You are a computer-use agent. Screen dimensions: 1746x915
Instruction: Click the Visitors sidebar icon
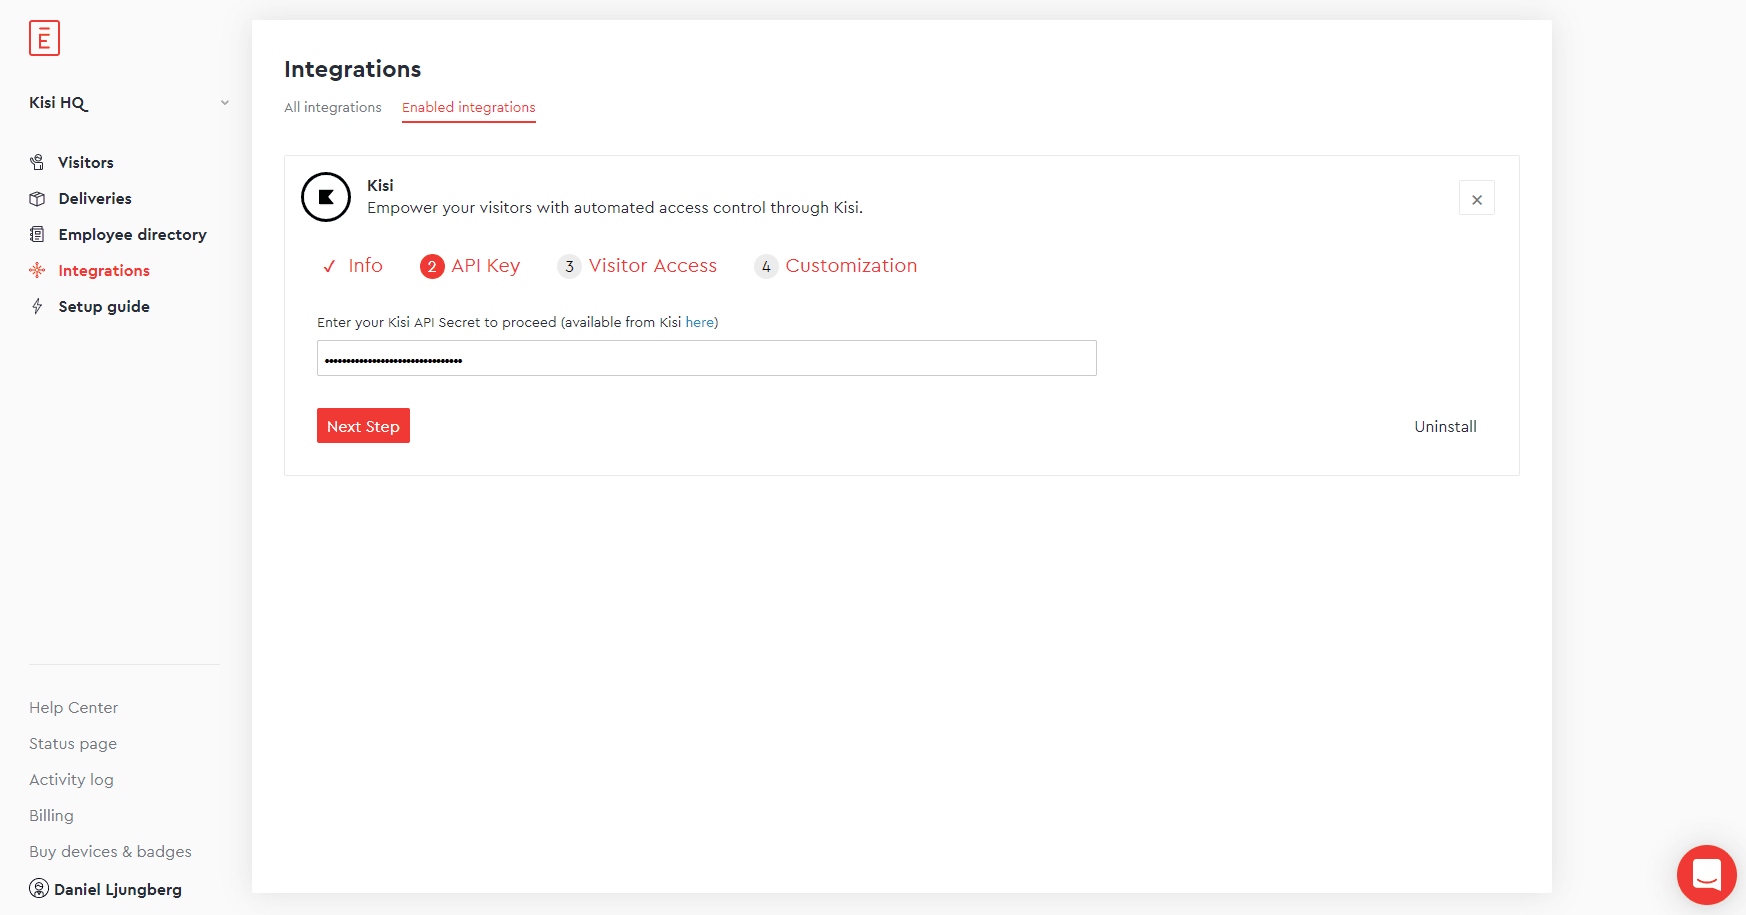click(x=37, y=162)
